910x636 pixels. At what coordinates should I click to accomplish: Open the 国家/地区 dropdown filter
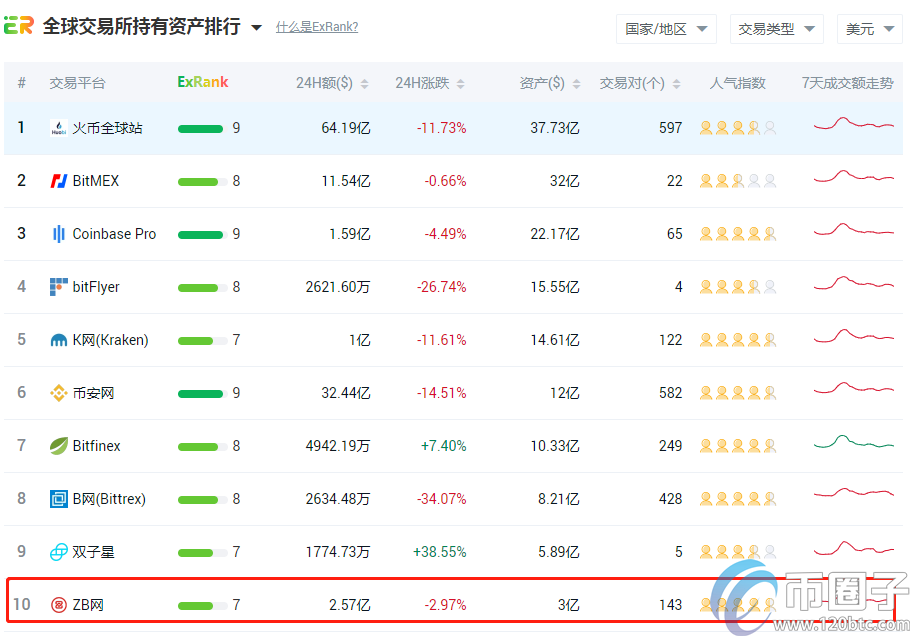click(666, 29)
